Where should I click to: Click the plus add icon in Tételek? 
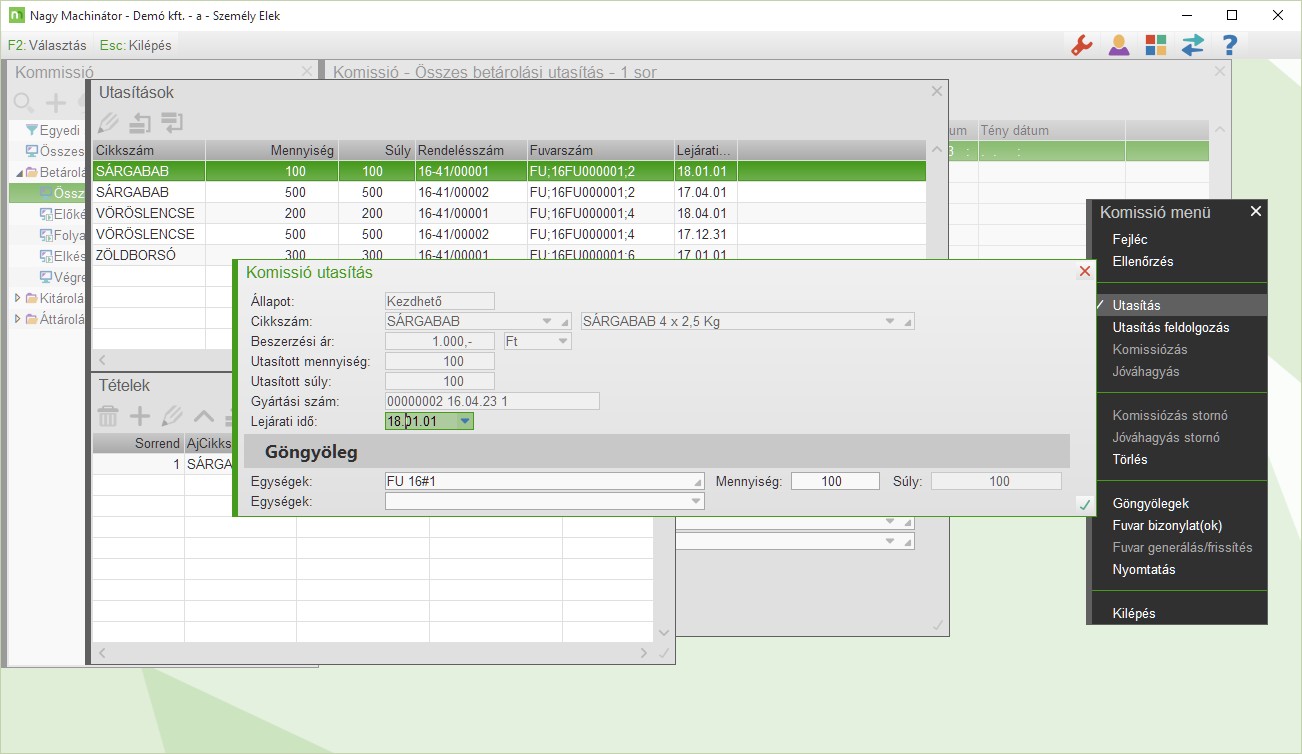[140, 416]
